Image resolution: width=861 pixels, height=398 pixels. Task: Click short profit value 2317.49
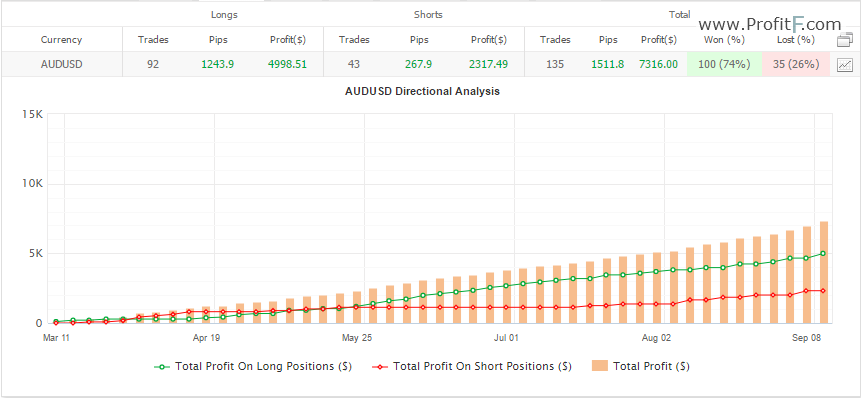tap(488, 64)
